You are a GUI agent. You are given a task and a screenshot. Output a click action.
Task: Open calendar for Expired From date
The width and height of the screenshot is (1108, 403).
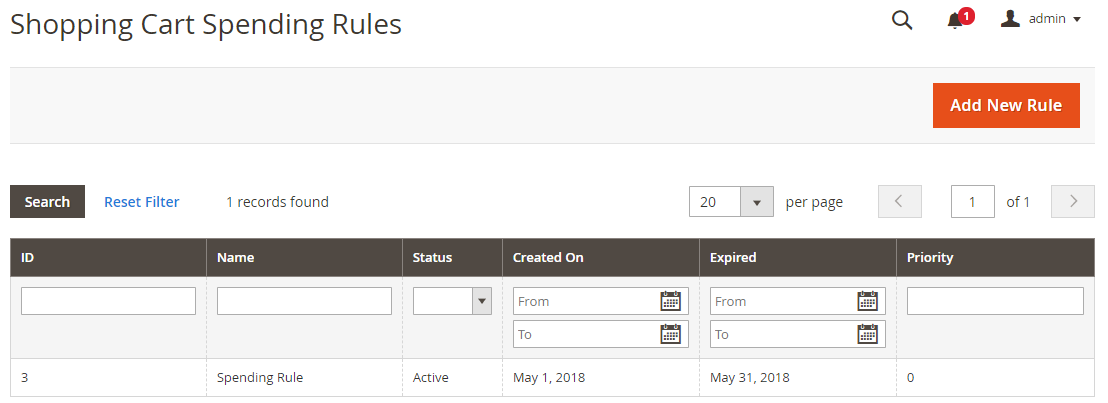[x=867, y=301]
